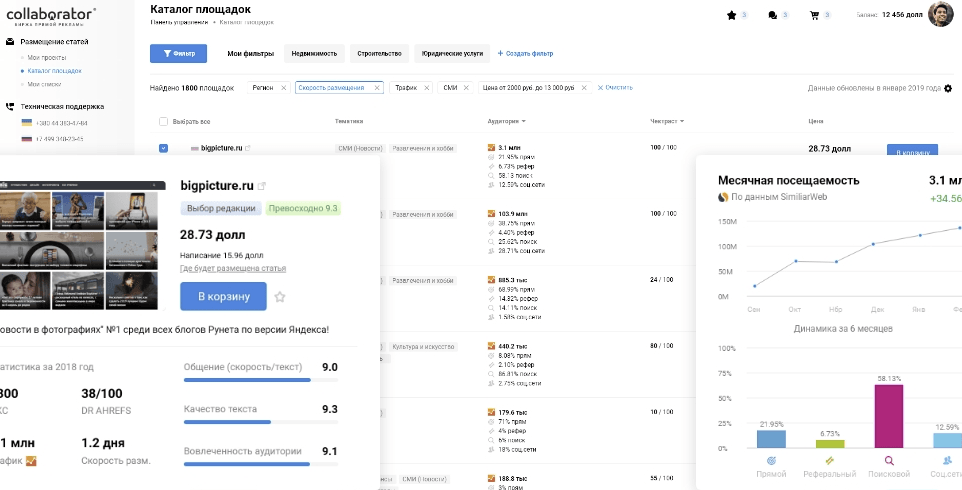This screenshot has height=490, width=962.
Task: Click the traffic icon next to 103.9 млн
Action: [x=491, y=214]
